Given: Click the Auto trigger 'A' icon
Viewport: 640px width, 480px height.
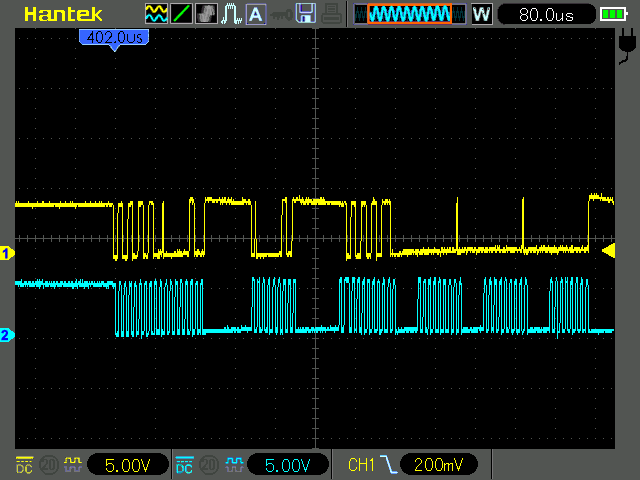Looking at the screenshot, I should click(x=256, y=14).
